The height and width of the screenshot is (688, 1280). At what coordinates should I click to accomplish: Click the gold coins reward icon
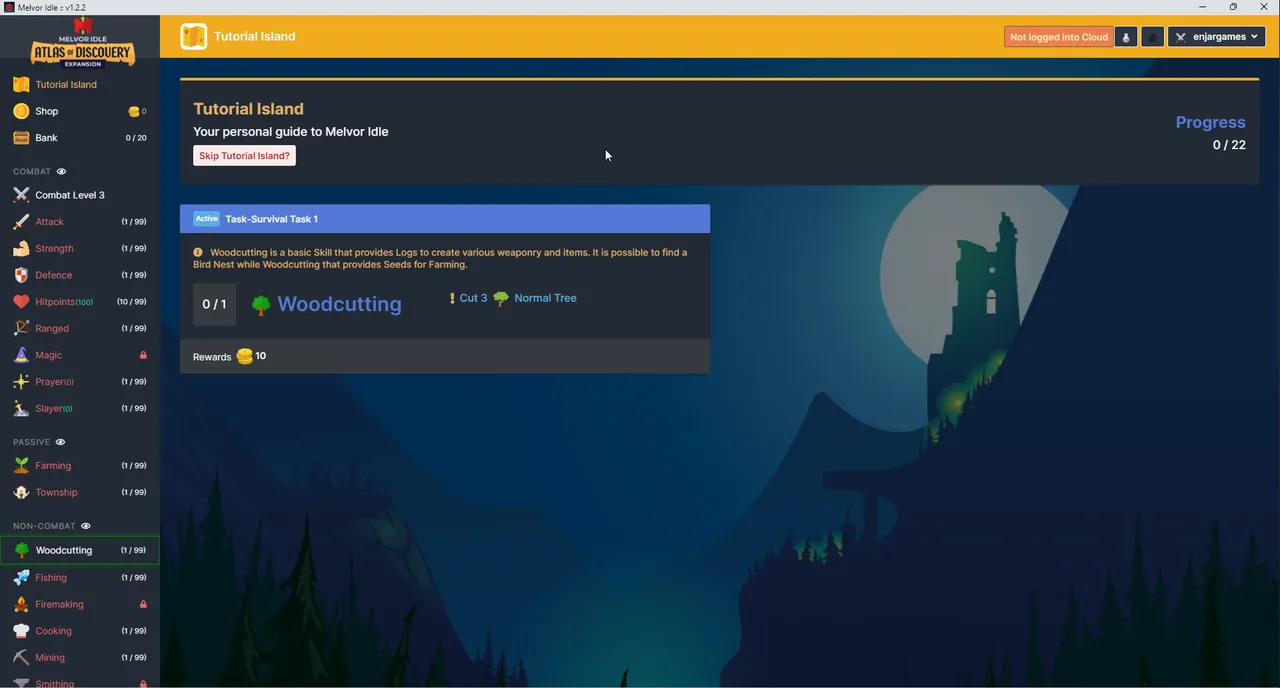click(x=244, y=356)
